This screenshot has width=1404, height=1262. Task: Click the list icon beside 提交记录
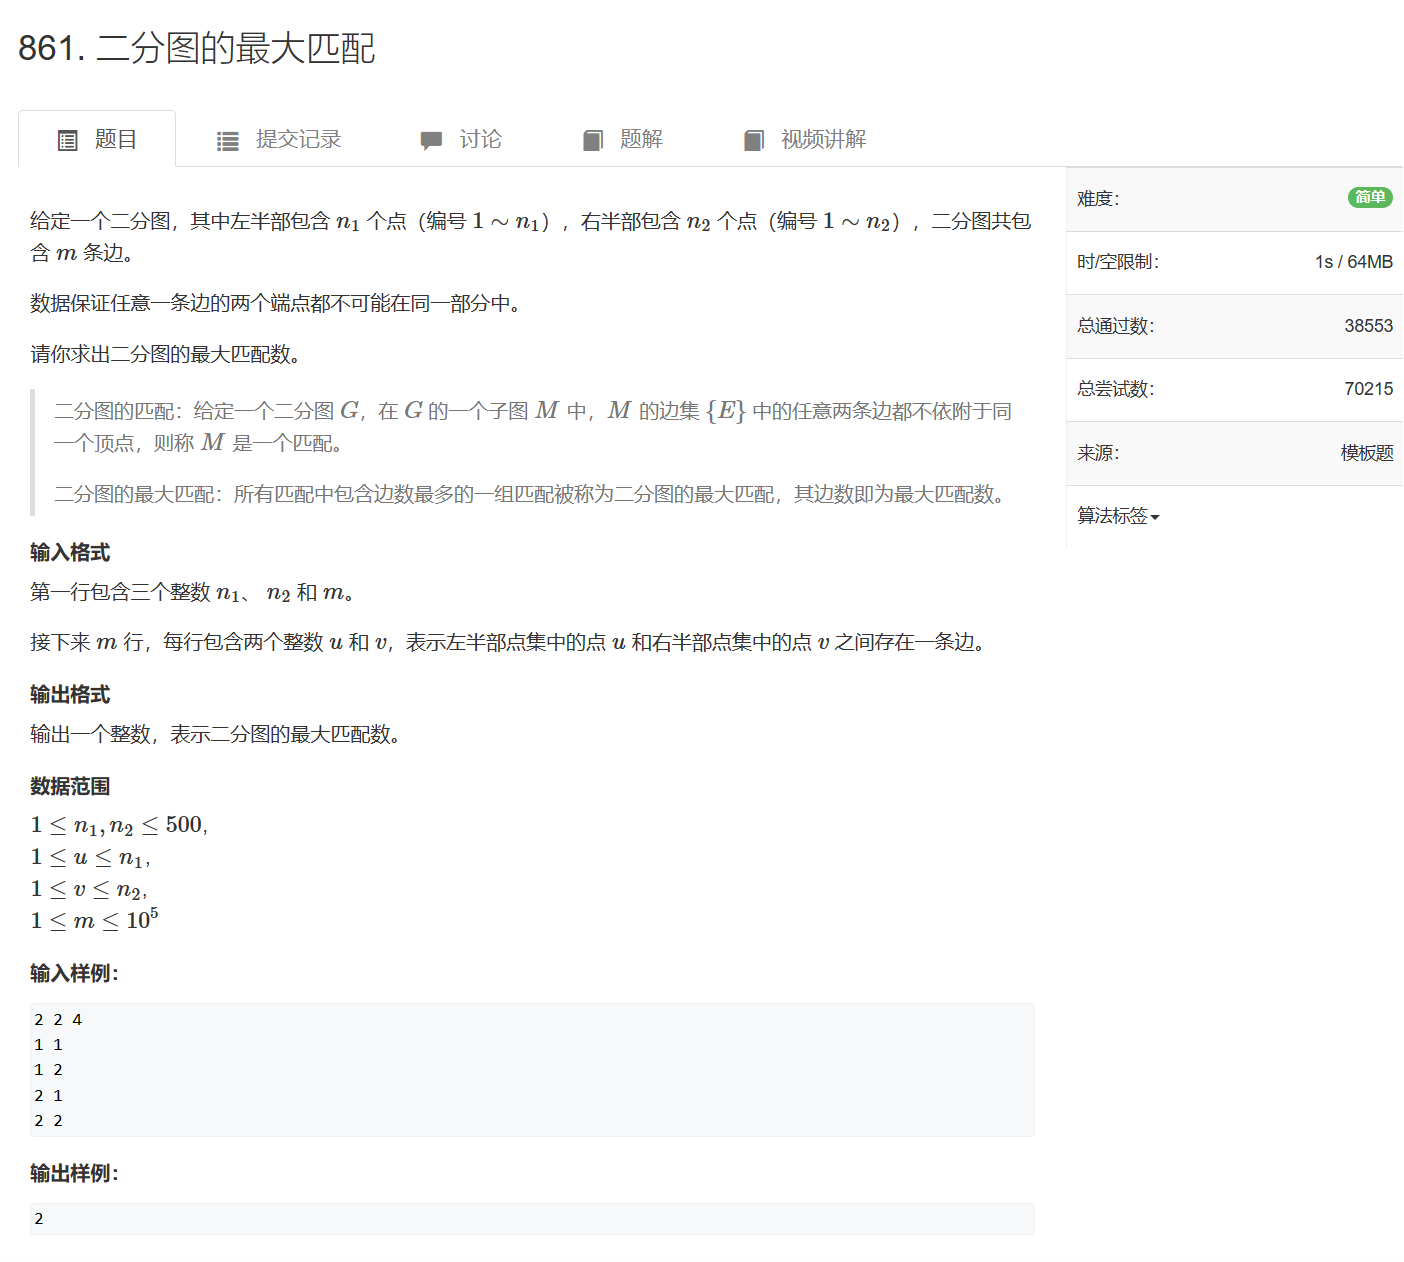(228, 141)
